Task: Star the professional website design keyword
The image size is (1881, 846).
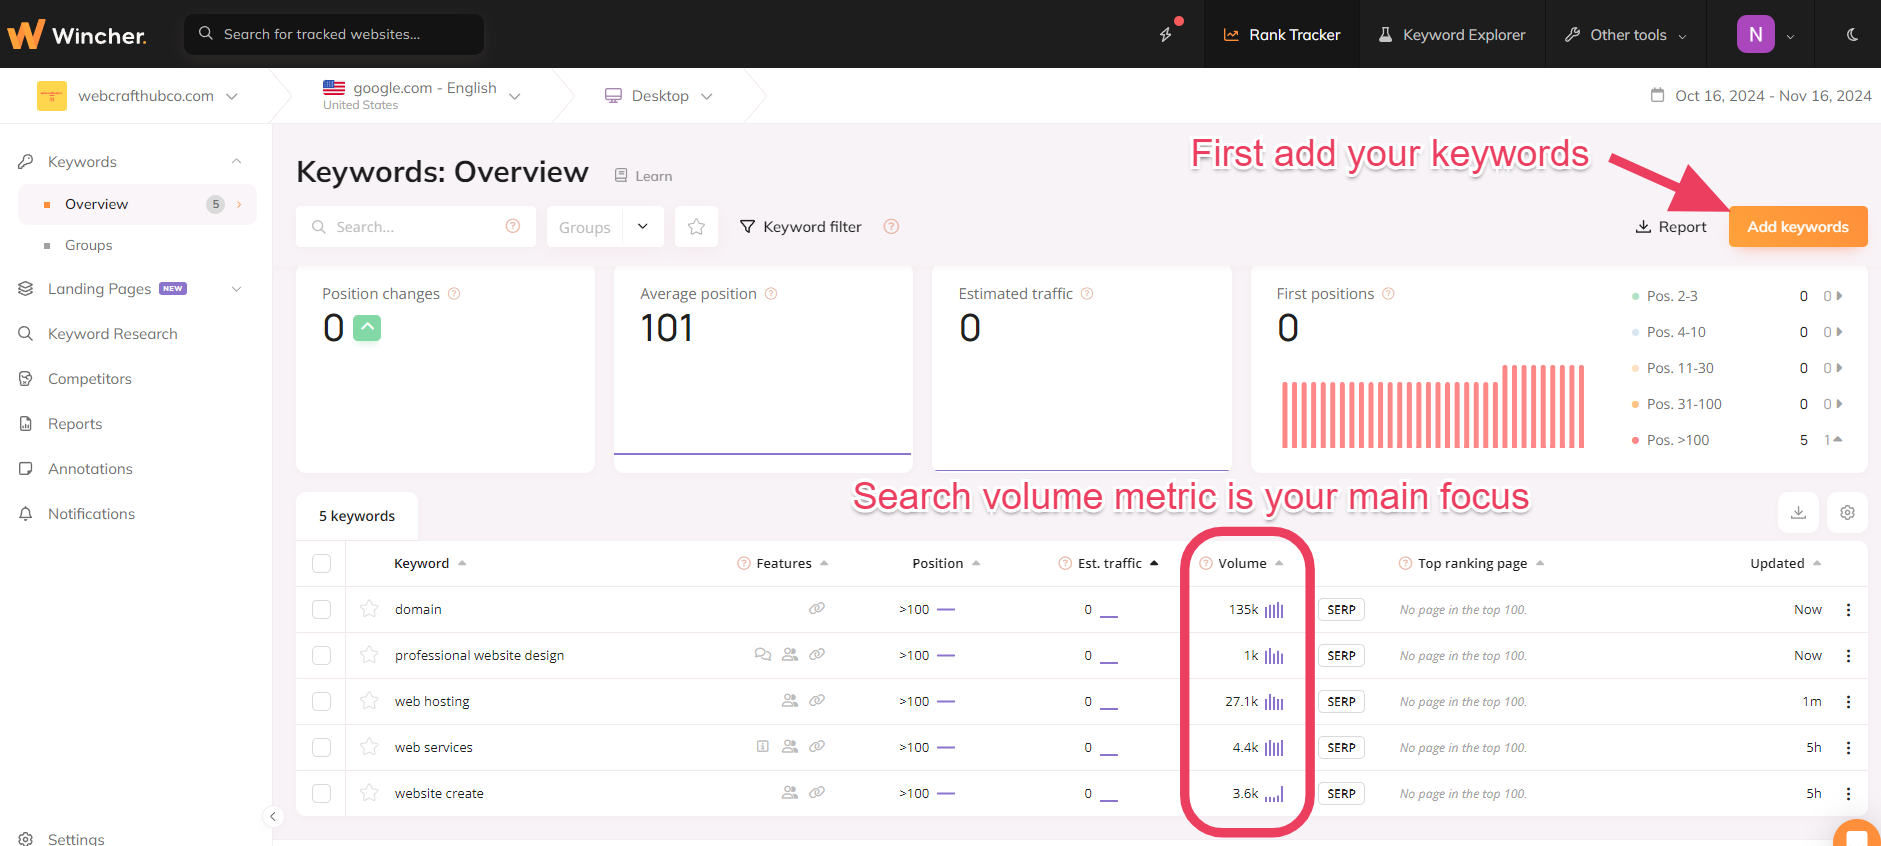Action: click(x=369, y=655)
